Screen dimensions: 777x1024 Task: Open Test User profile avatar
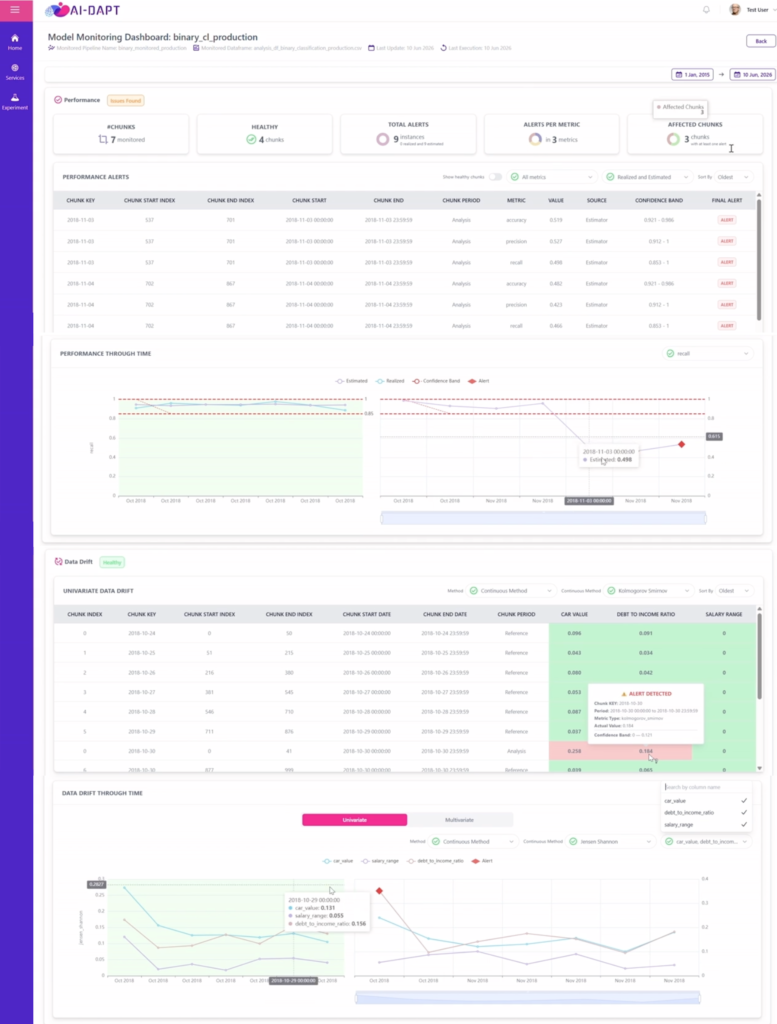click(x=735, y=10)
